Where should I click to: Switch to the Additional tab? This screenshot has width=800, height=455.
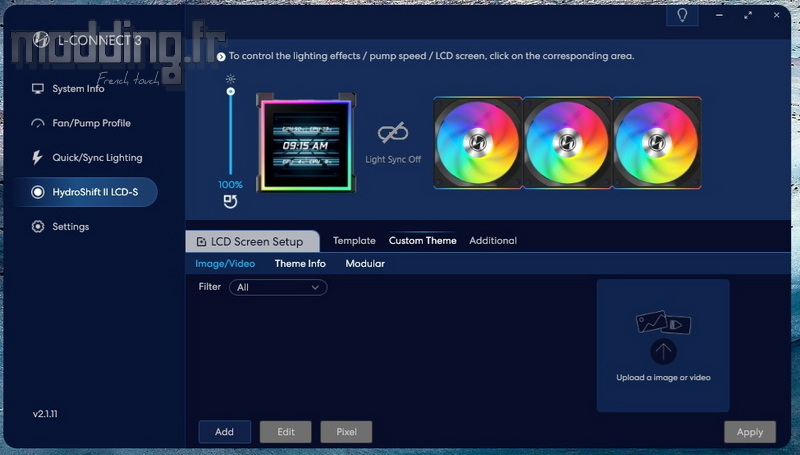[493, 241]
